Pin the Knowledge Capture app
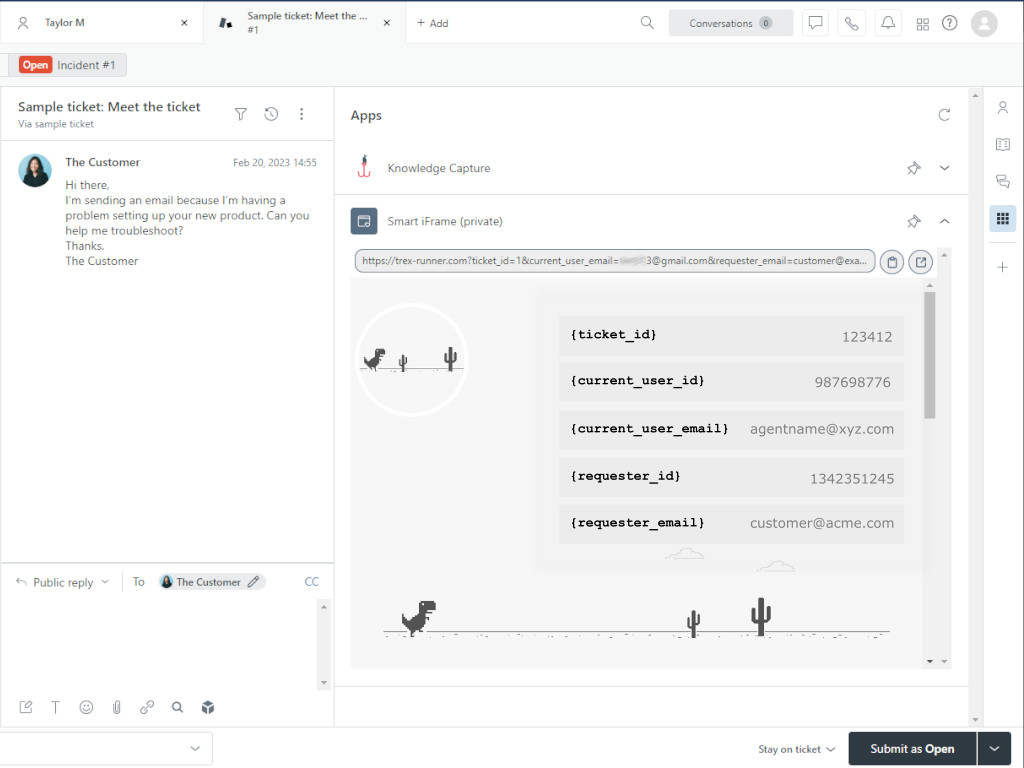This screenshot has width=1024, height=768. click(913, 168)
